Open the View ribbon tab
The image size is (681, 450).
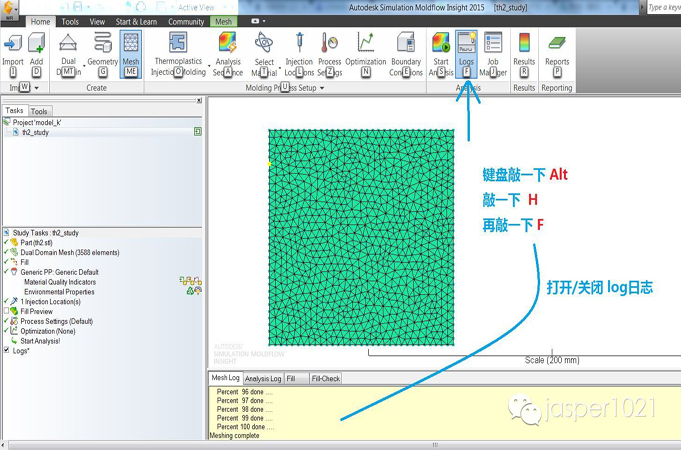pyautogui.click(x=97, y=22)
